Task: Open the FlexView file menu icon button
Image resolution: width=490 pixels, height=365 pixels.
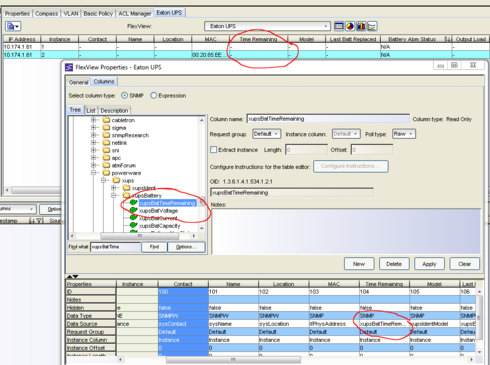Action: pos(13,26)
